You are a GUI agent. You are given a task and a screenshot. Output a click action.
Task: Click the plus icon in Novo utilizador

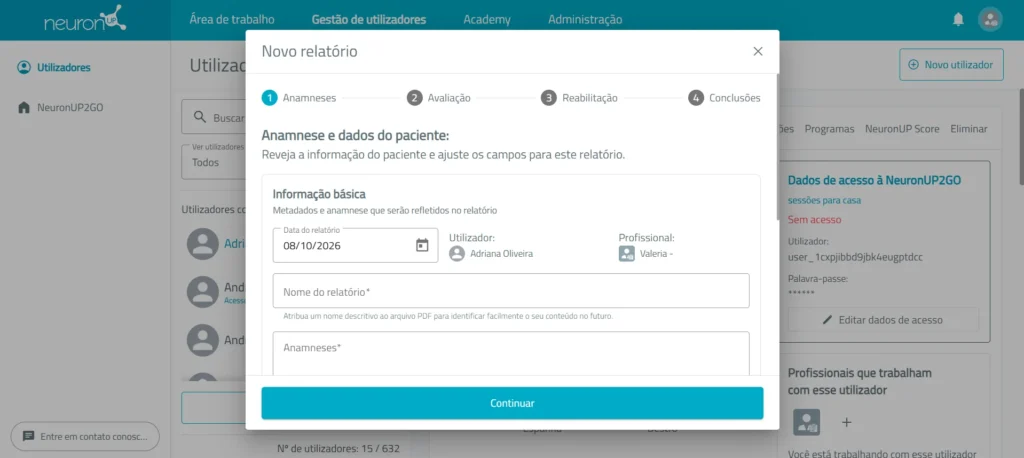pyautogui.click(x=913, y=65)
